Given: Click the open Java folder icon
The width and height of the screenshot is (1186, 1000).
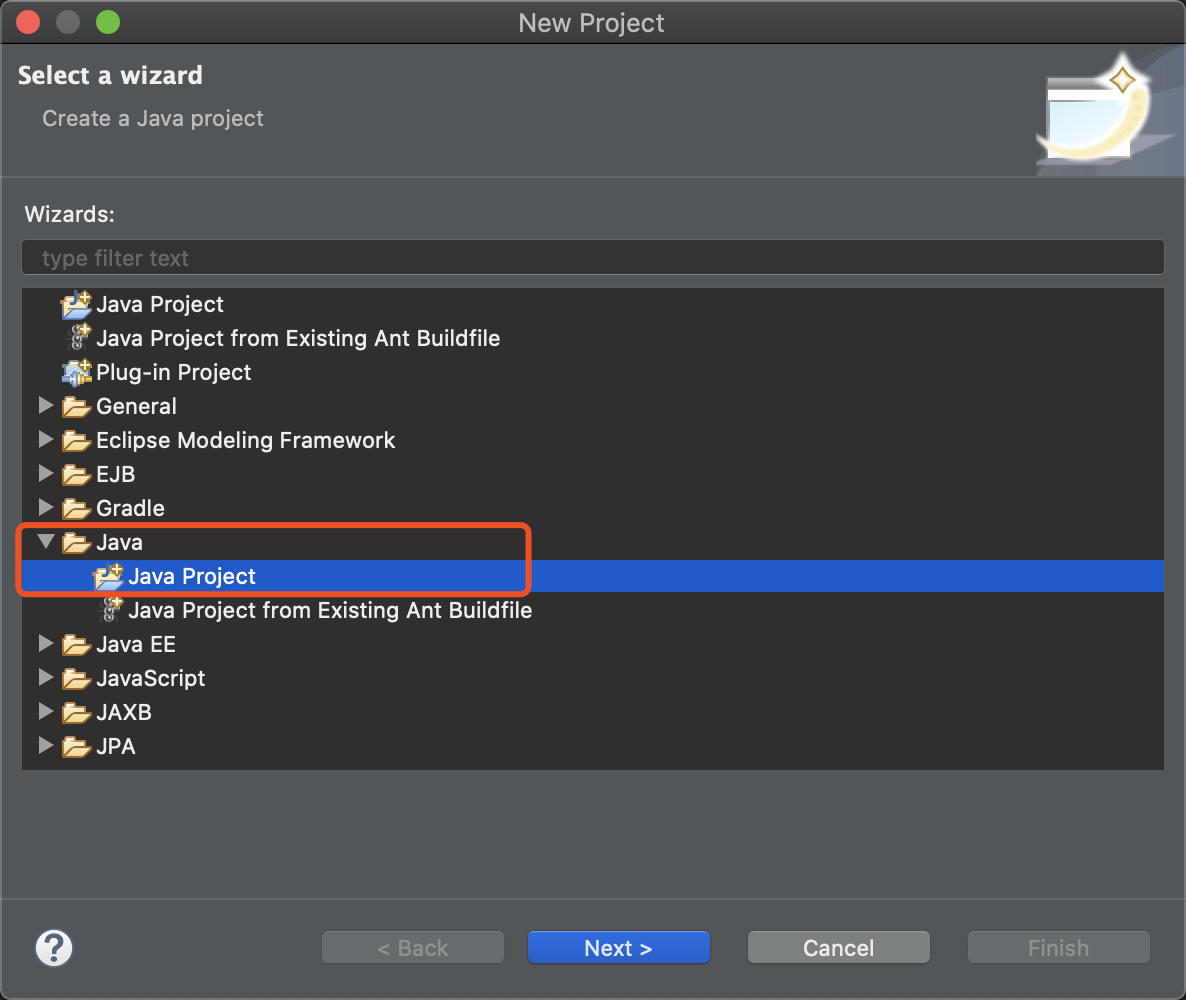Looking at the screenshot, I should pos(76,543).
